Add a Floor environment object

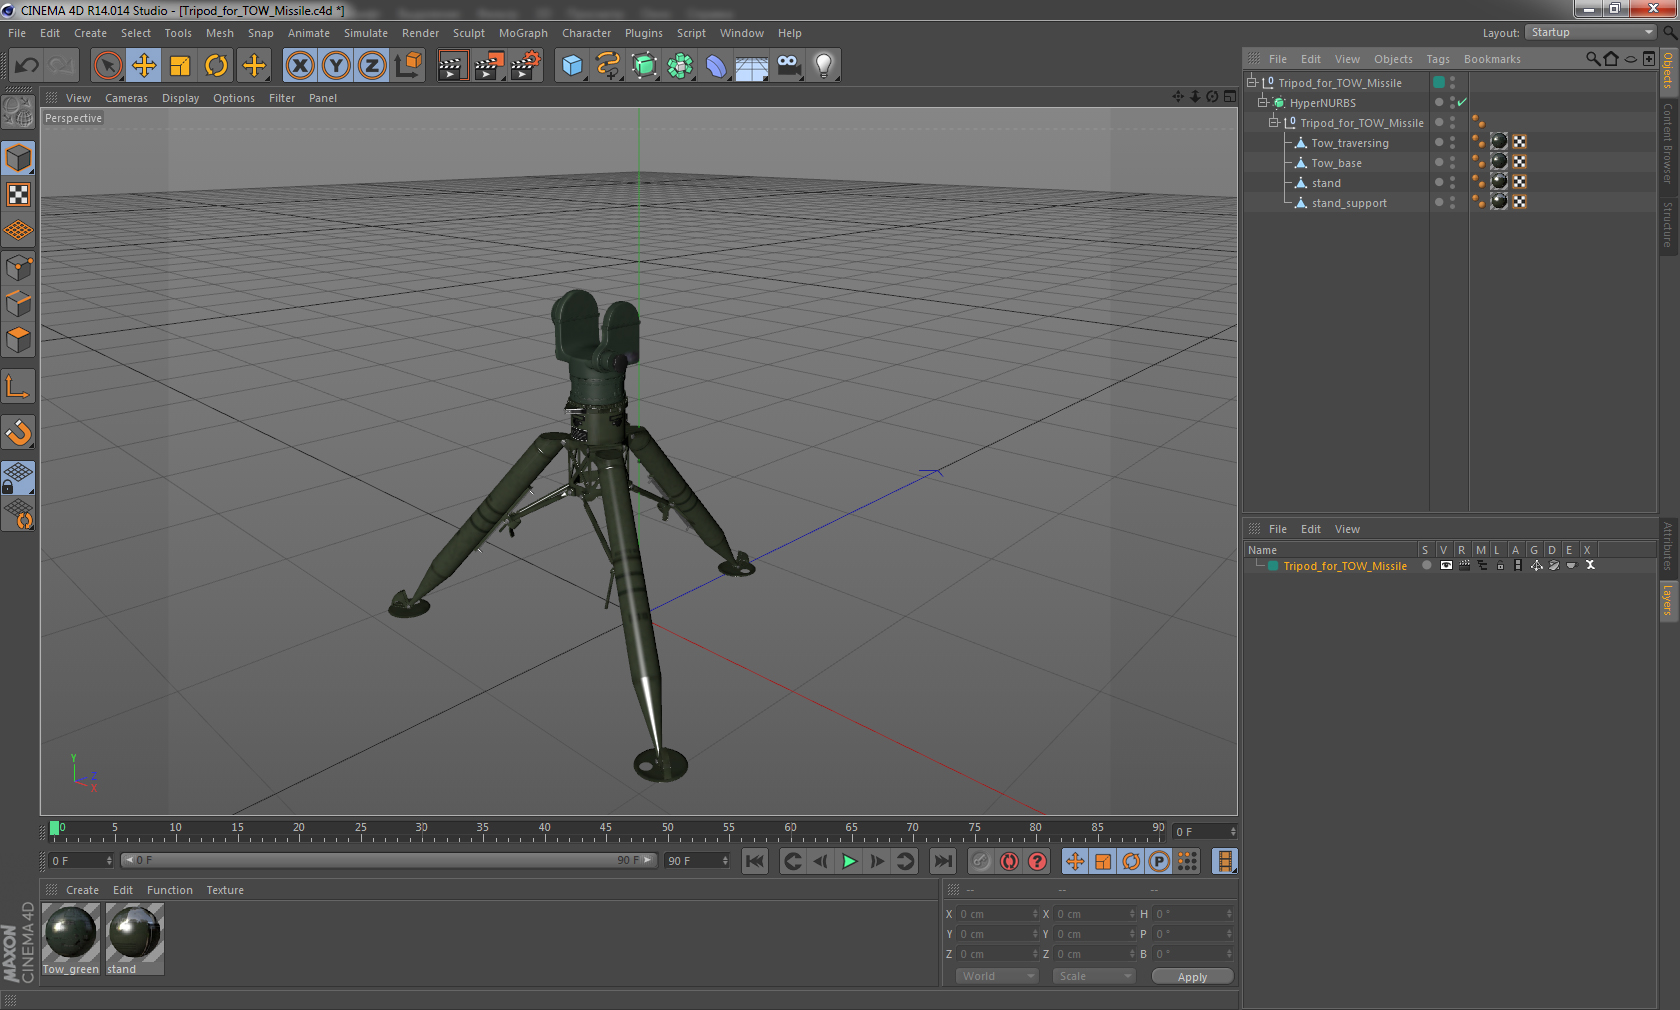click(x=752, y=66)
